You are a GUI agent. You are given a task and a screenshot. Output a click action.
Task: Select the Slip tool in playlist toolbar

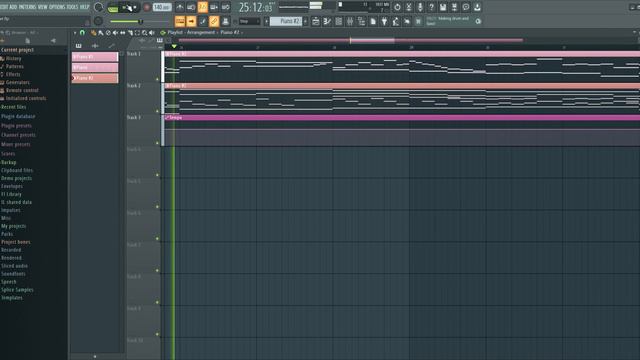coord(123,33)
